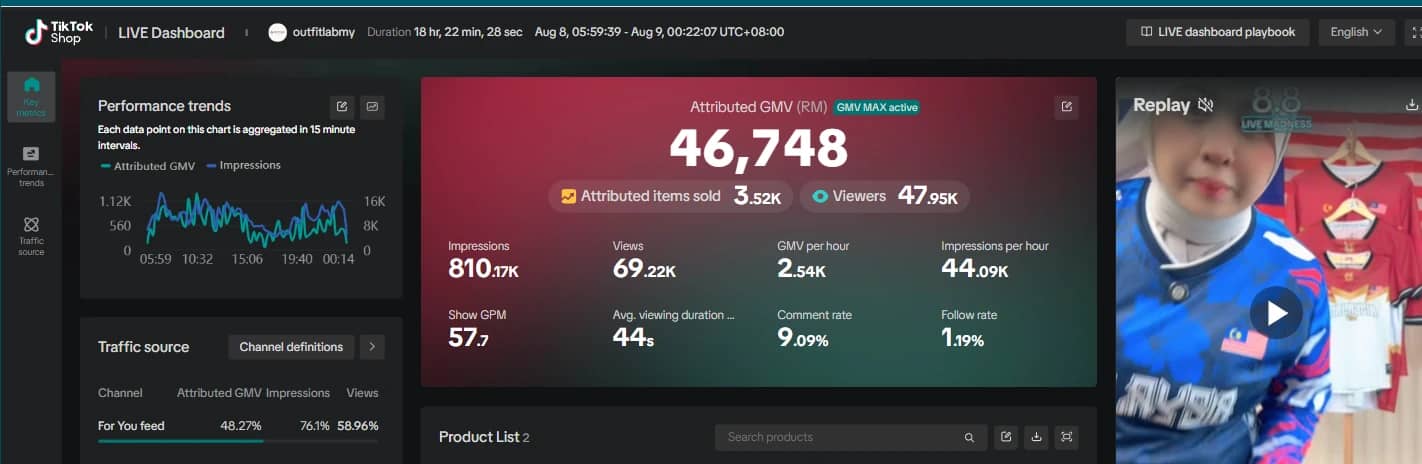
Task: Edit the Performance trends chart metrics
Action: 342,107
